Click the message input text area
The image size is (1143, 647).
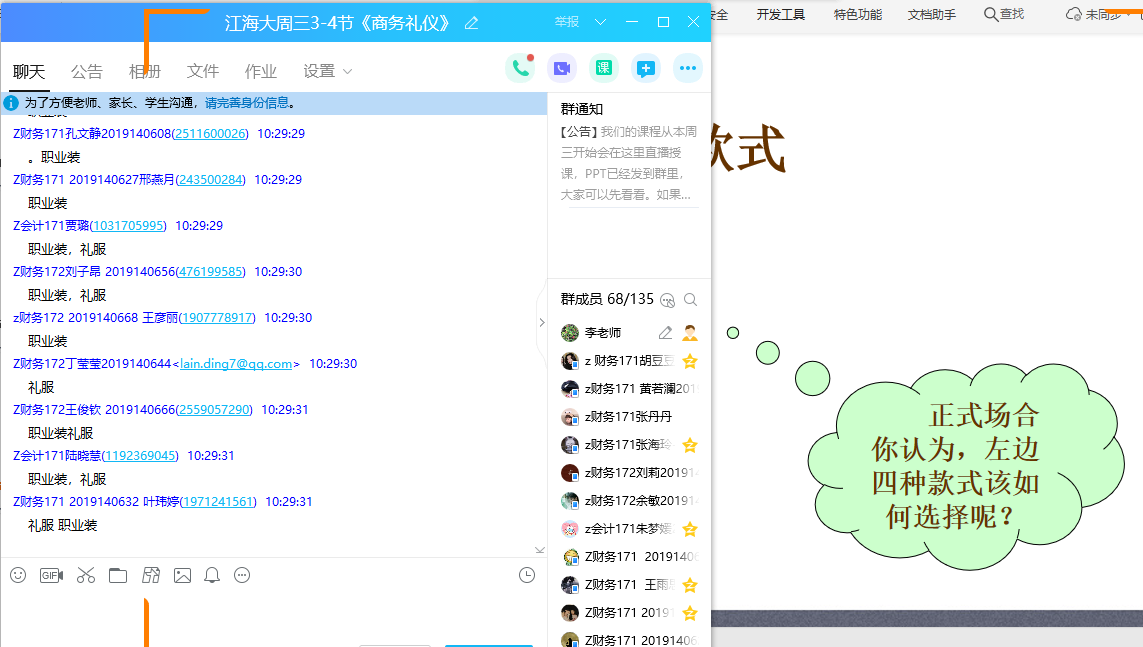pyautogui.click(x=270, y=615)
